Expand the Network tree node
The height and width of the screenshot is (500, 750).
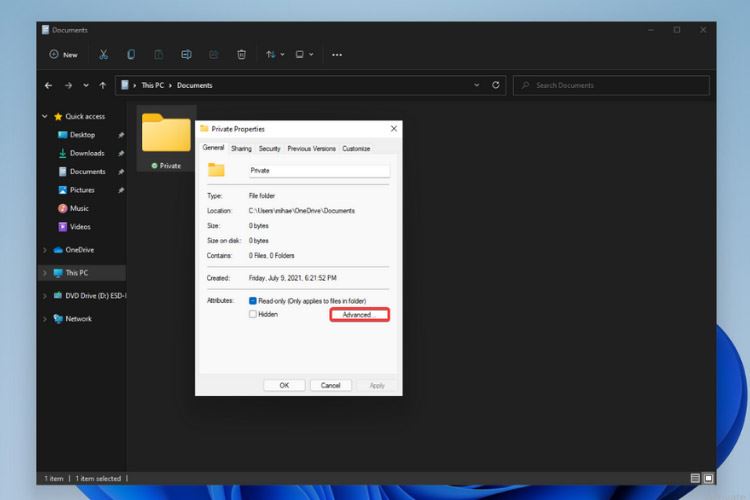click(45, 319)
